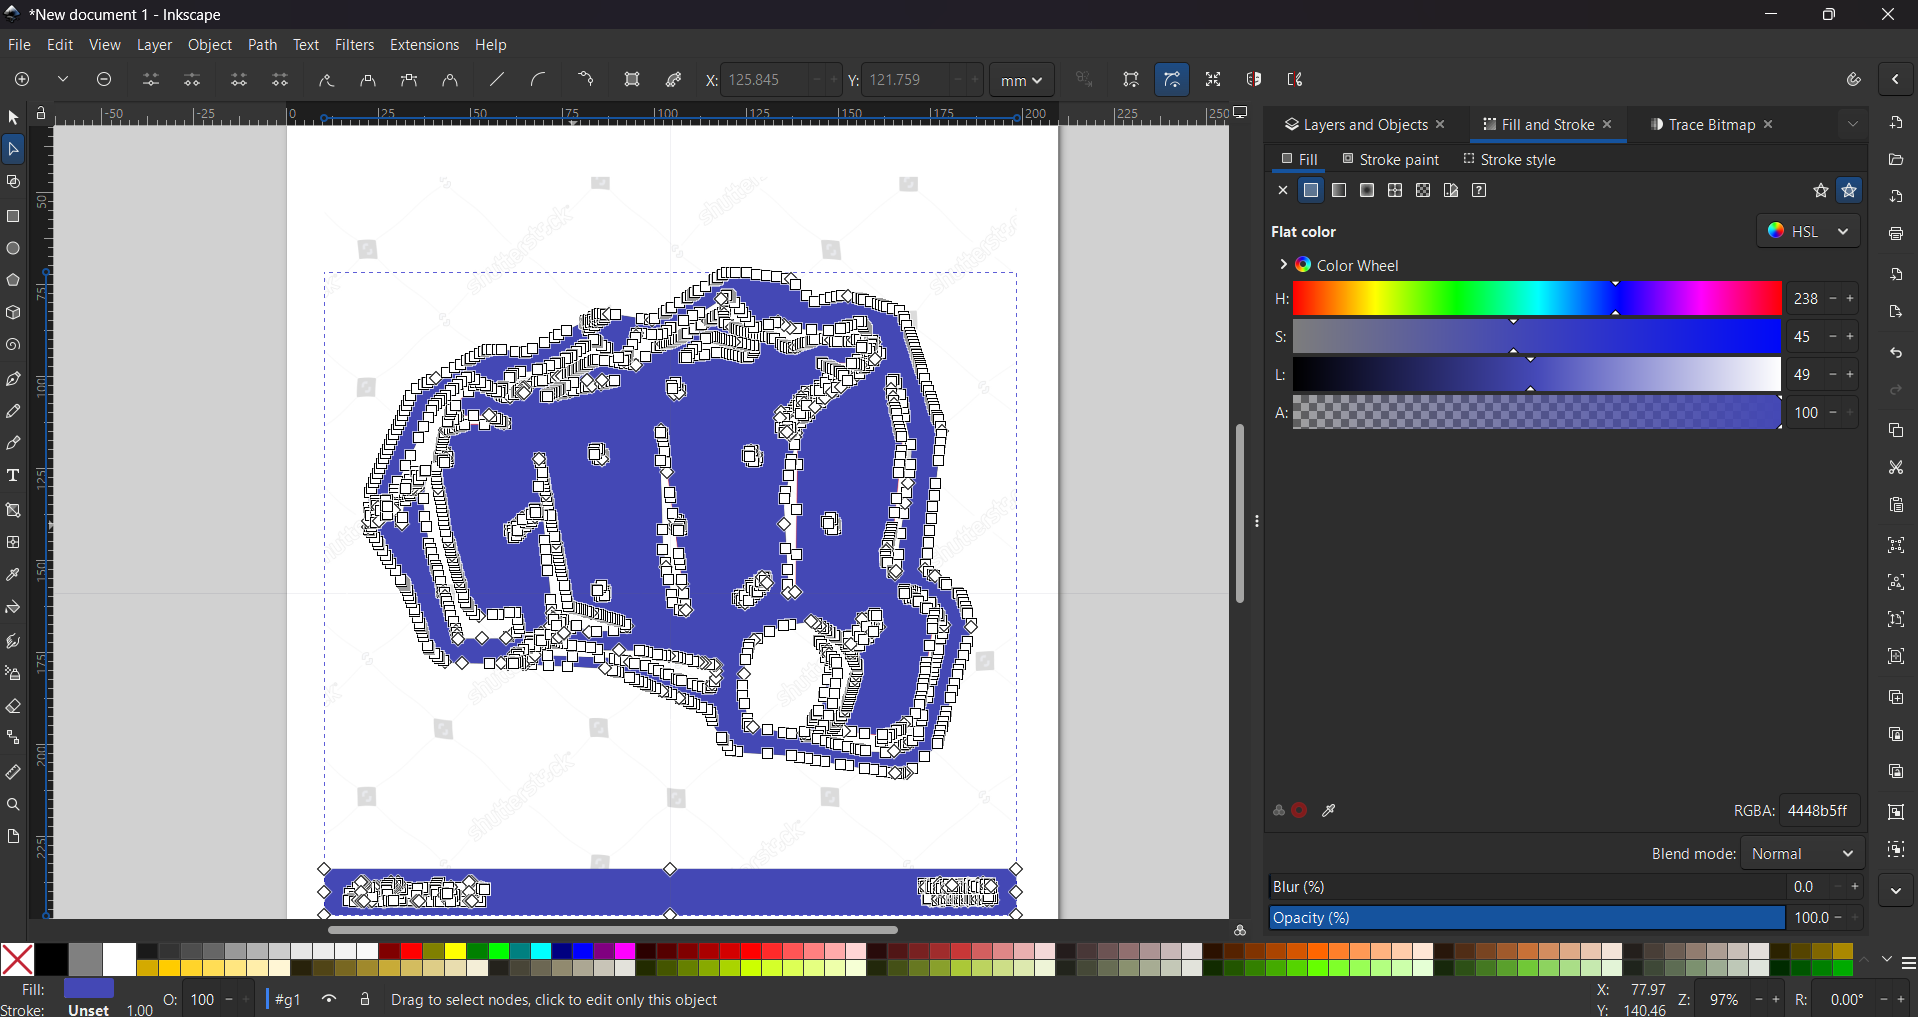
Task: Select the Text tool in toolbox
Action: 13,476
